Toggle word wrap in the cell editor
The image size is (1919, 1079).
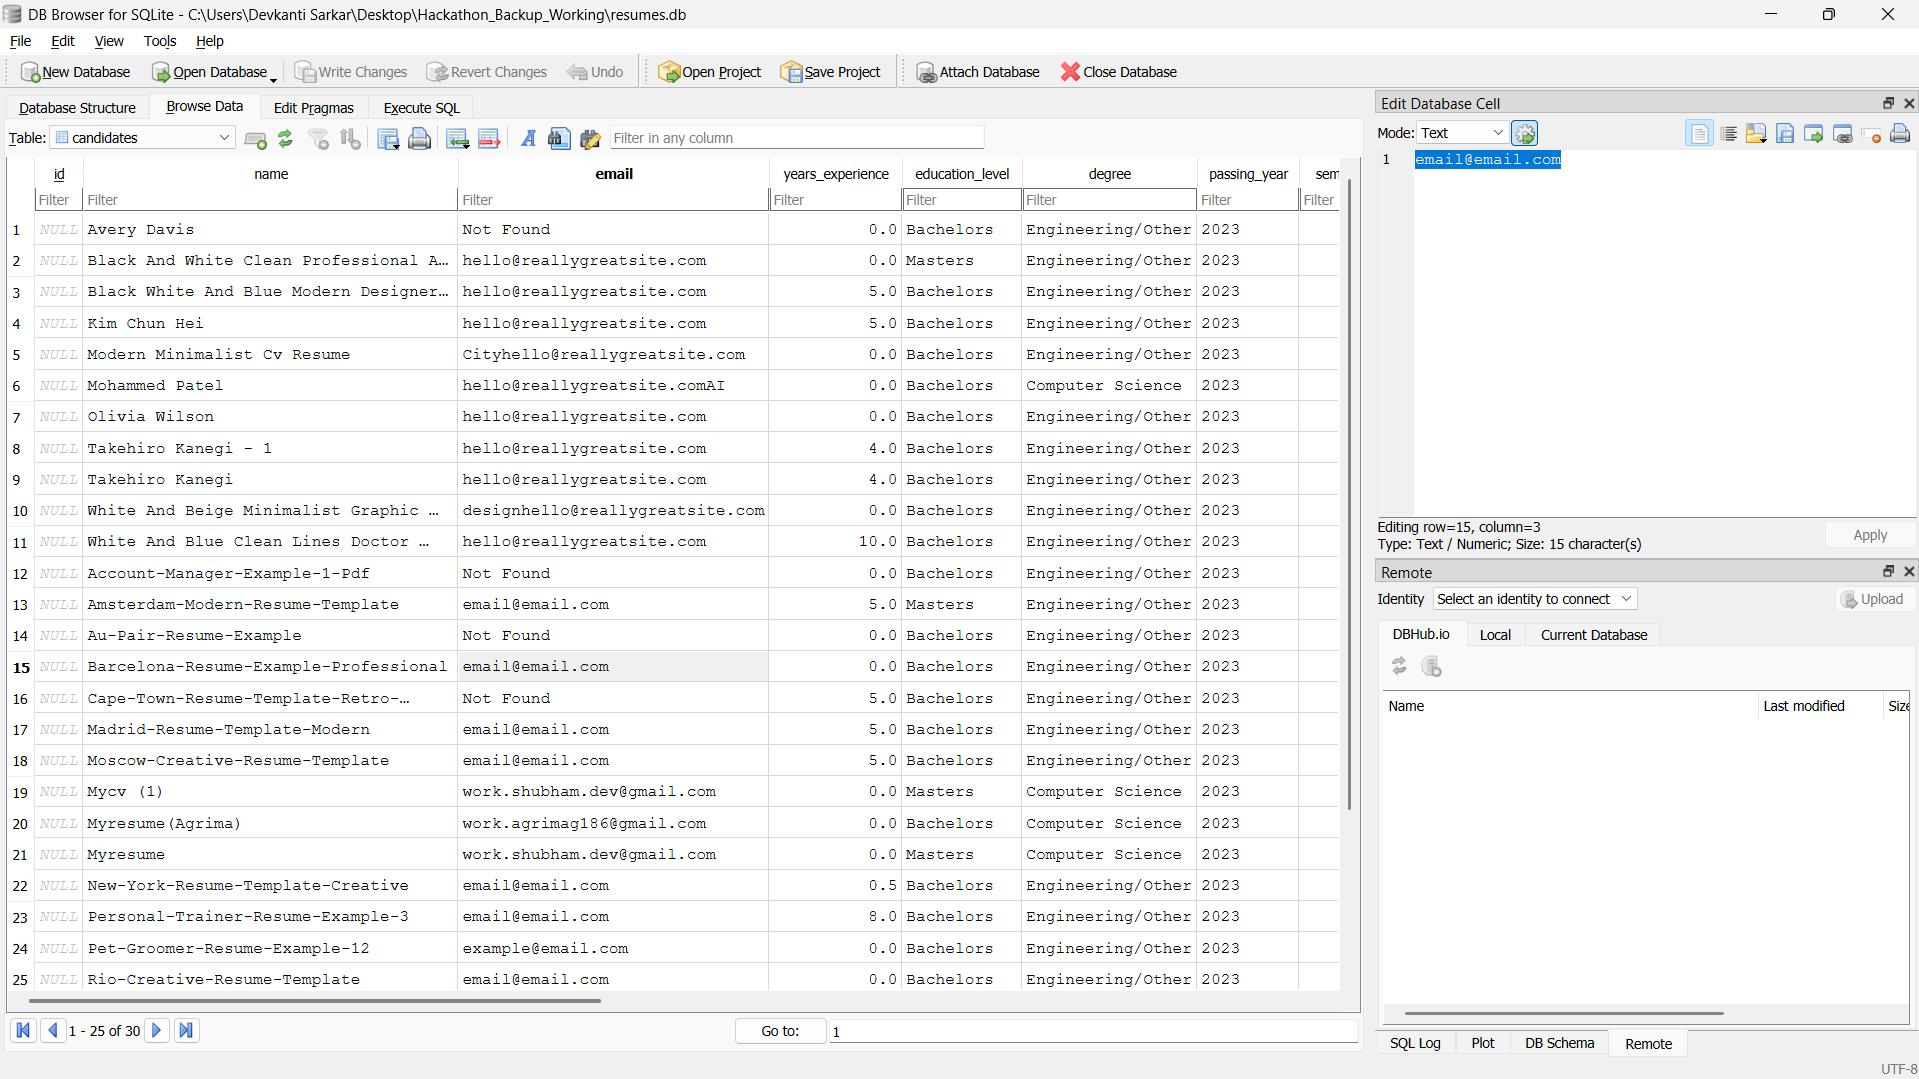pyautogui.click(x=1699, y=134)
